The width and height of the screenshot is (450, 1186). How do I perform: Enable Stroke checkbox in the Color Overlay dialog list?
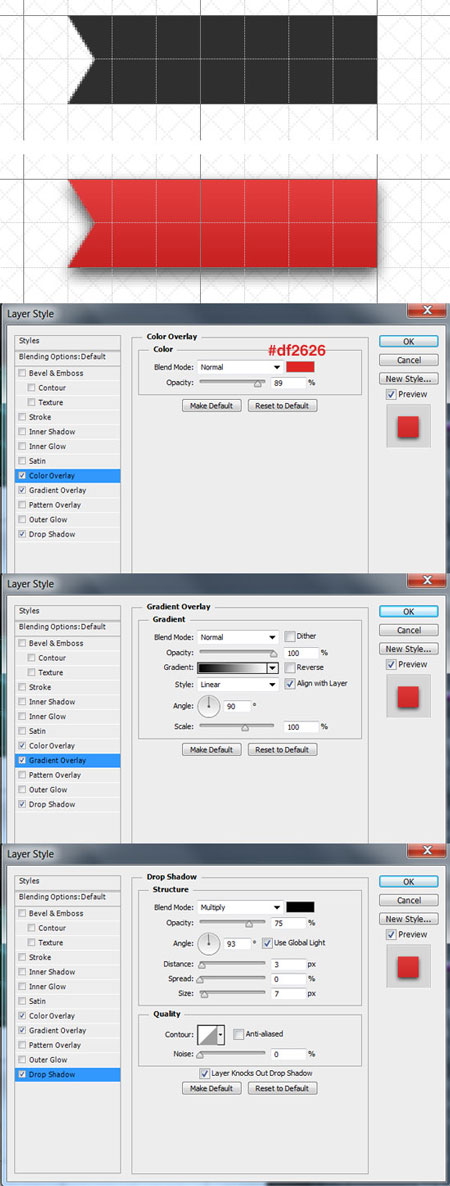pos(23,417)
